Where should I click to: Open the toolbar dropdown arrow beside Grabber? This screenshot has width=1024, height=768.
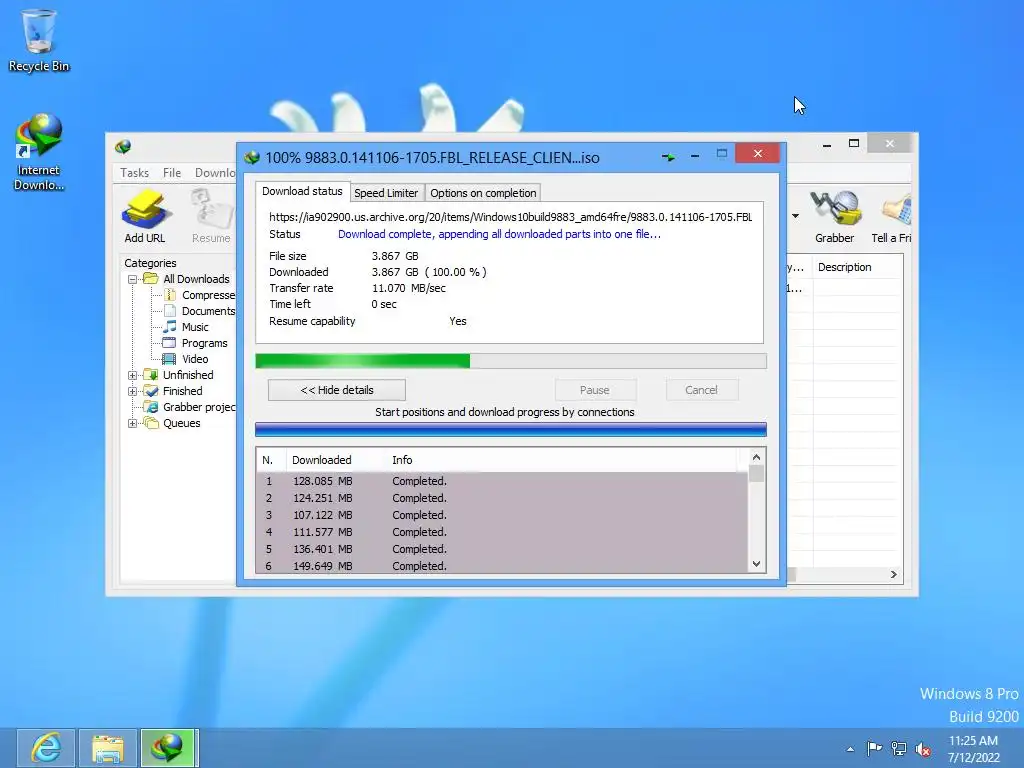(x=795, y=216)
